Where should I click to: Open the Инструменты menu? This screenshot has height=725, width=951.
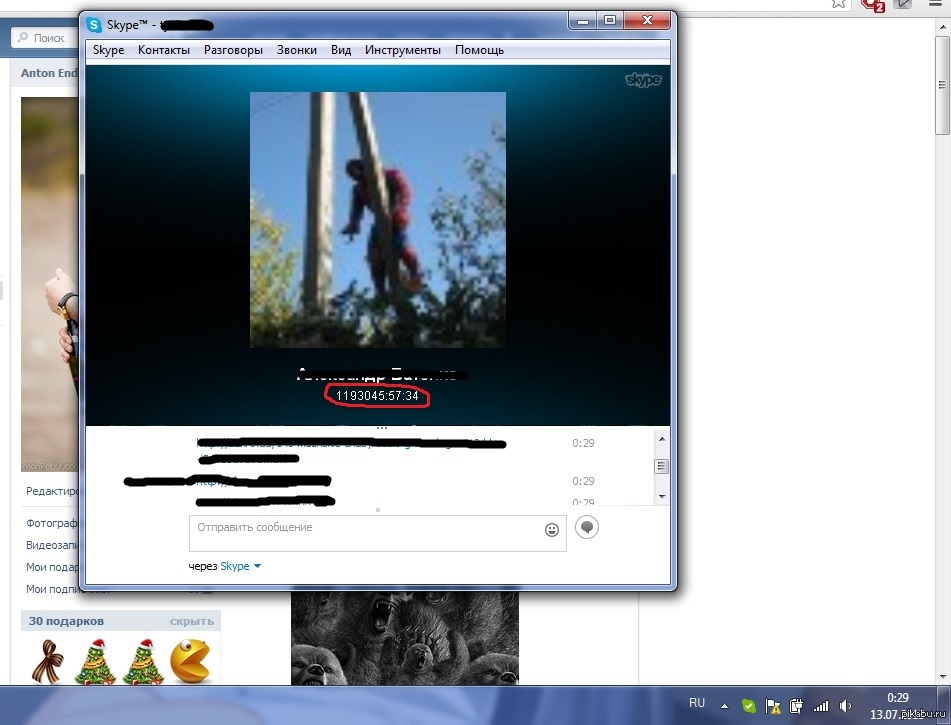click(x=402, y=50)
